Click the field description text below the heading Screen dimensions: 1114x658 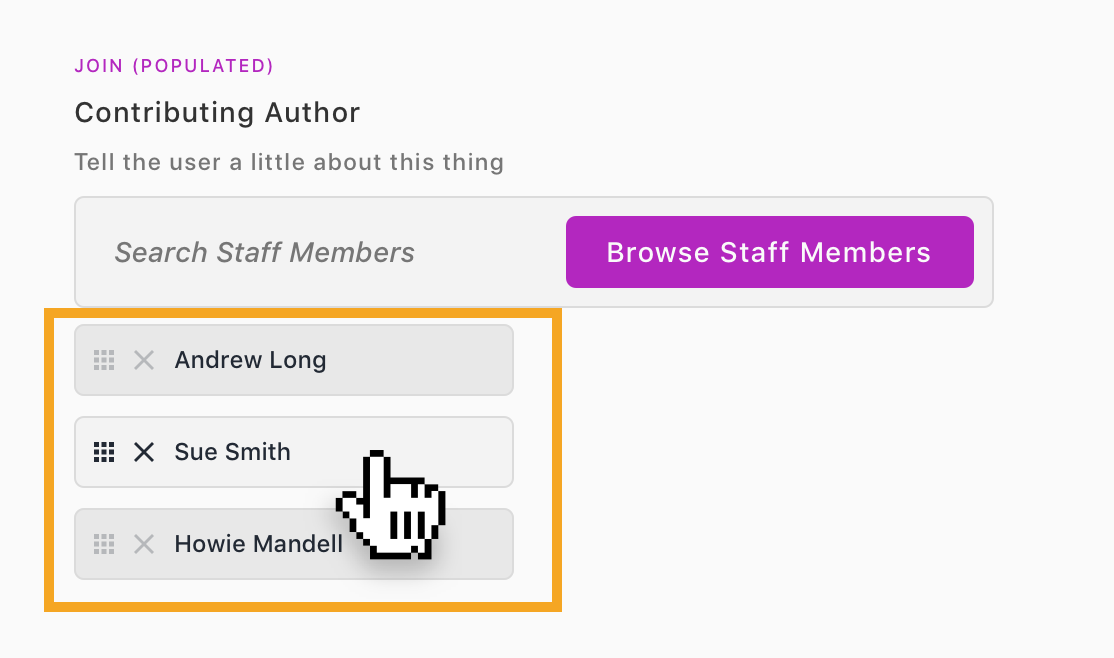tap(289, 162)
